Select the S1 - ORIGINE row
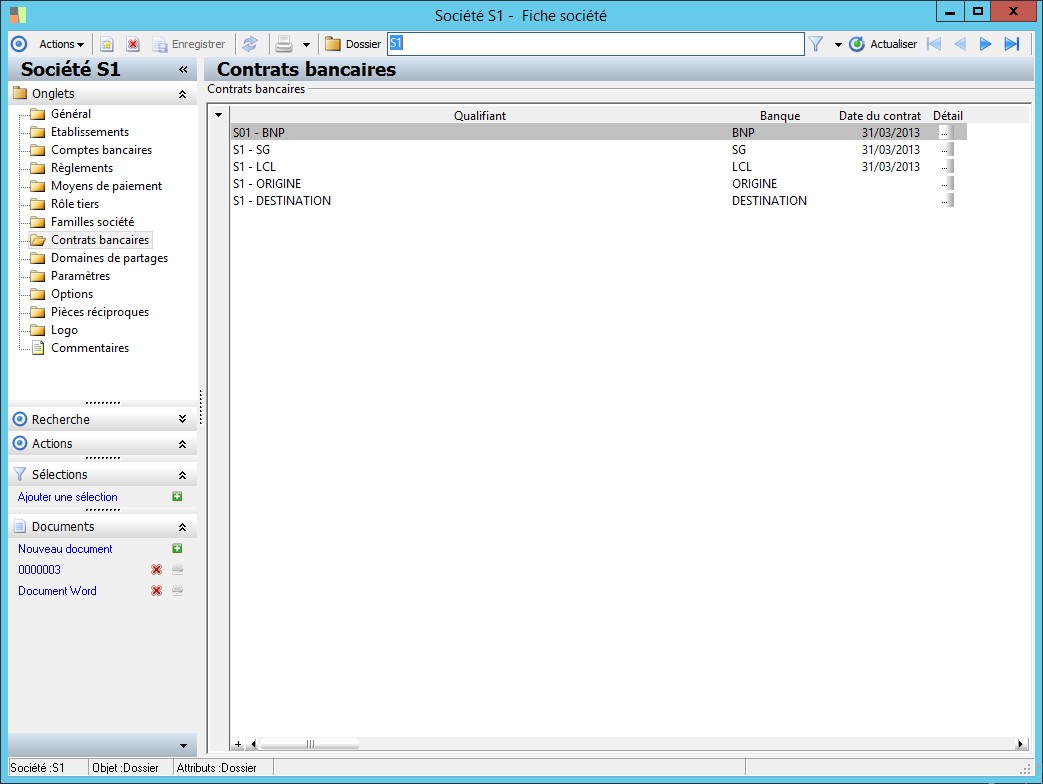 (x=598, y=184)
